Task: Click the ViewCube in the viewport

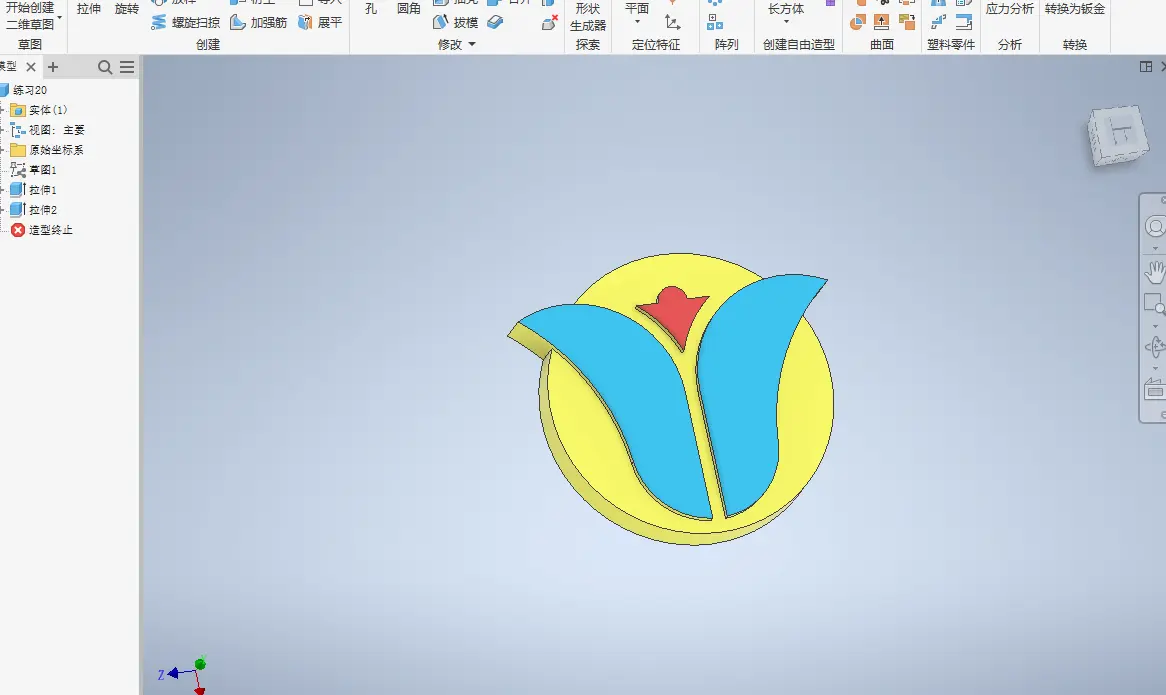Action: (1116, 135)
